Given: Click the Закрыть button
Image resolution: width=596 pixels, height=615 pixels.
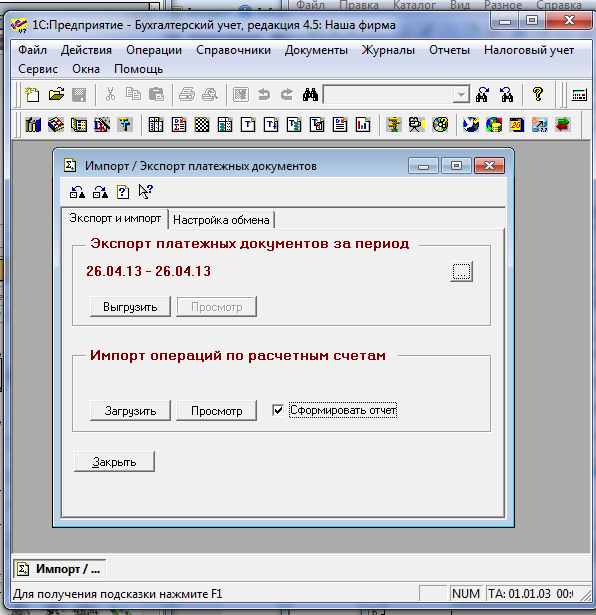Looking at the screenshot, I should (x=114, y=462).
